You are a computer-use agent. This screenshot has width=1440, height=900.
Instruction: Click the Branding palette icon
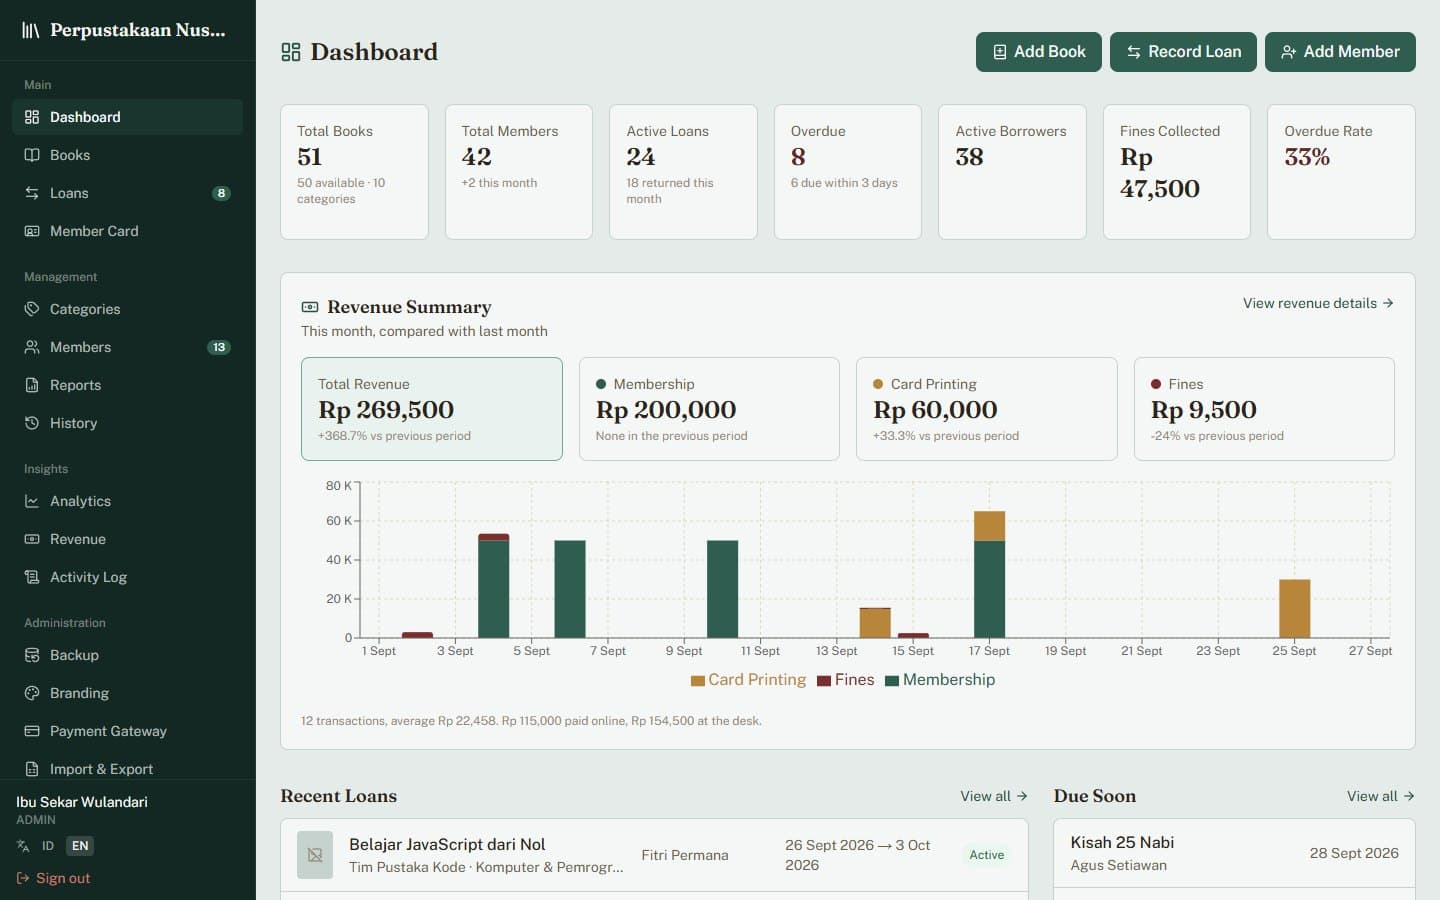click(32, 693)
